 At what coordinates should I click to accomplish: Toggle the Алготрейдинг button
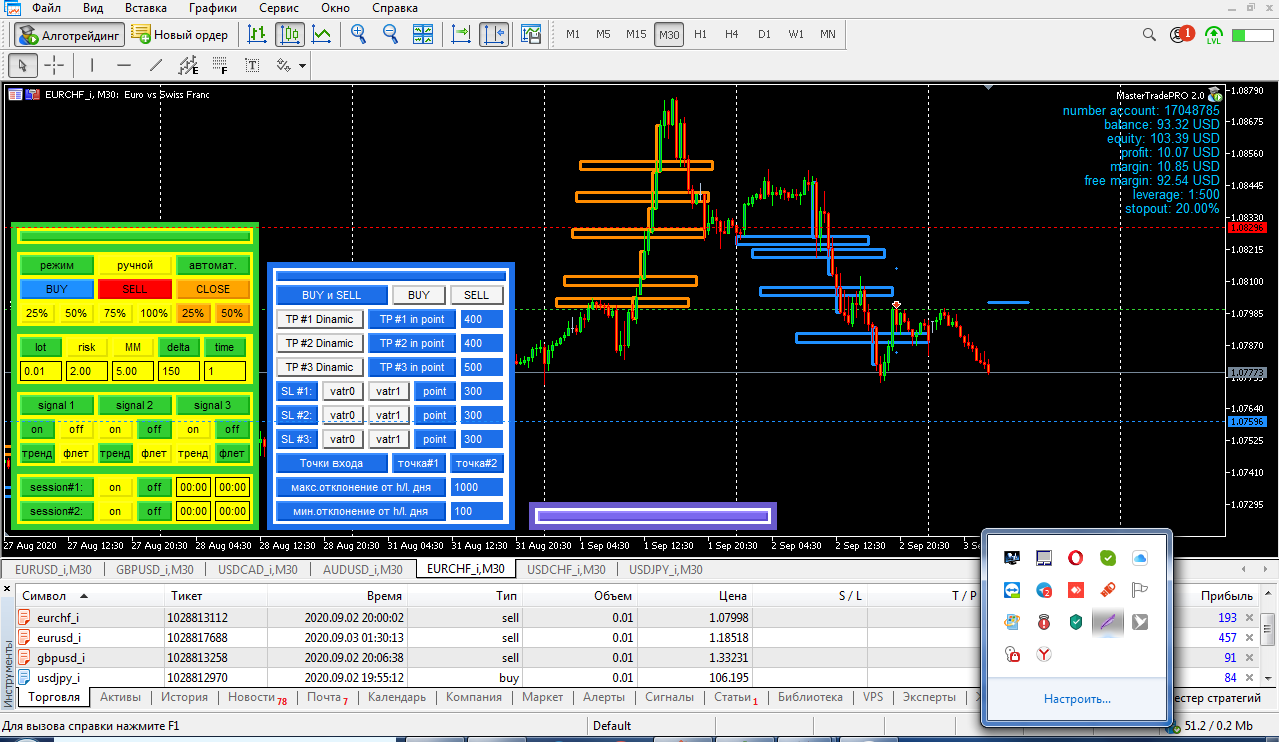point(69,35)
